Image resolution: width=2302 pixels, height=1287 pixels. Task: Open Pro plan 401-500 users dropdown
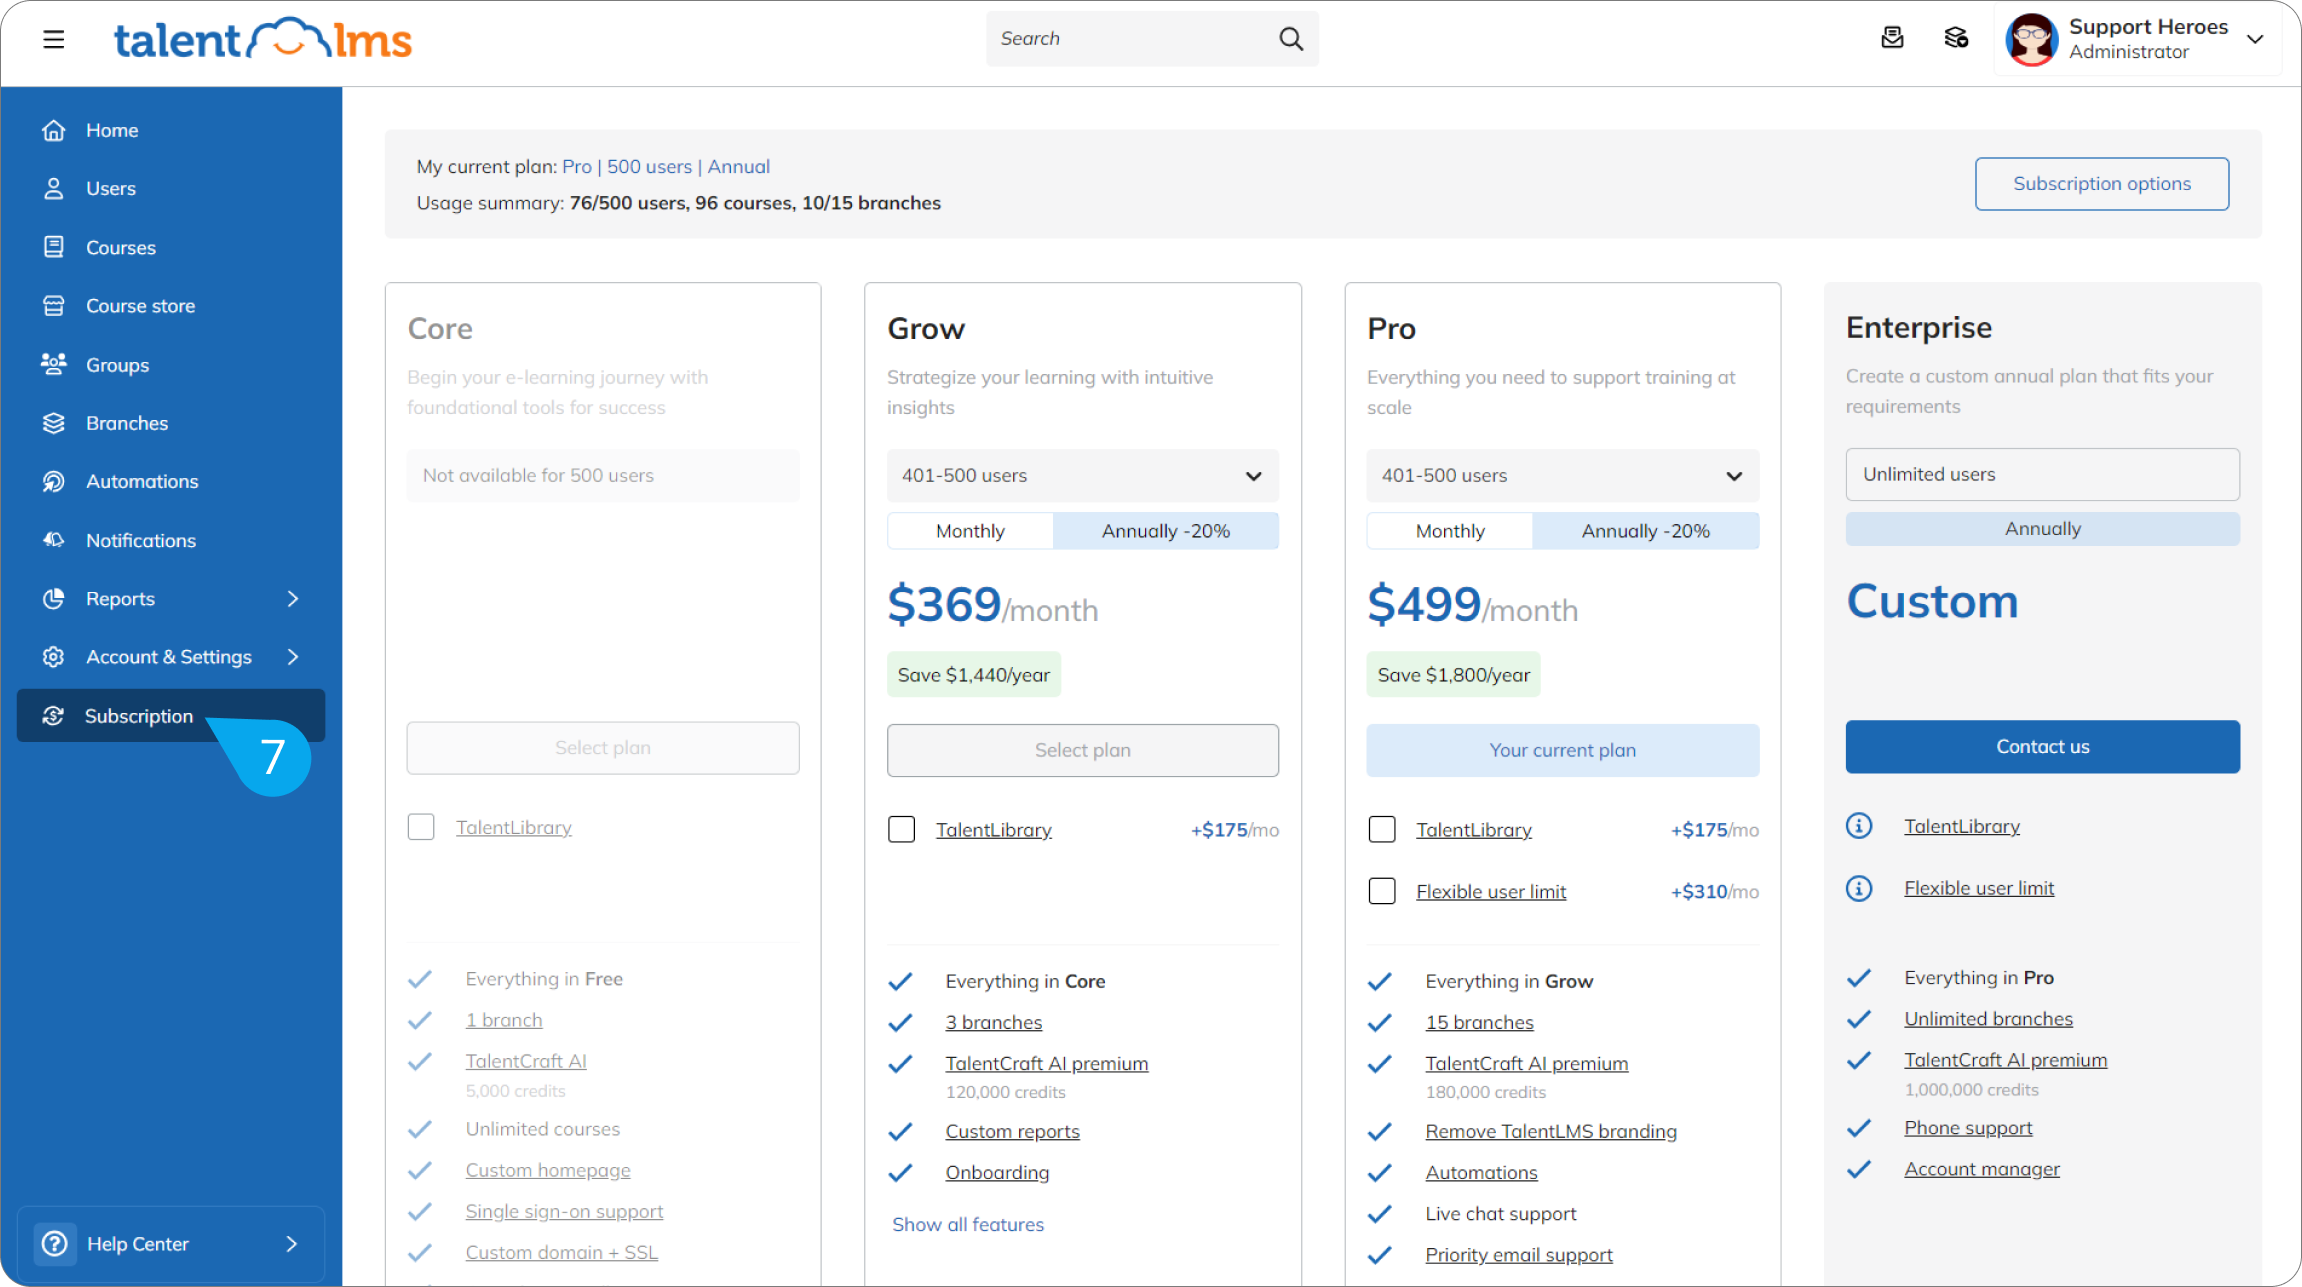pyautogui.click(x=1563, y=475)
